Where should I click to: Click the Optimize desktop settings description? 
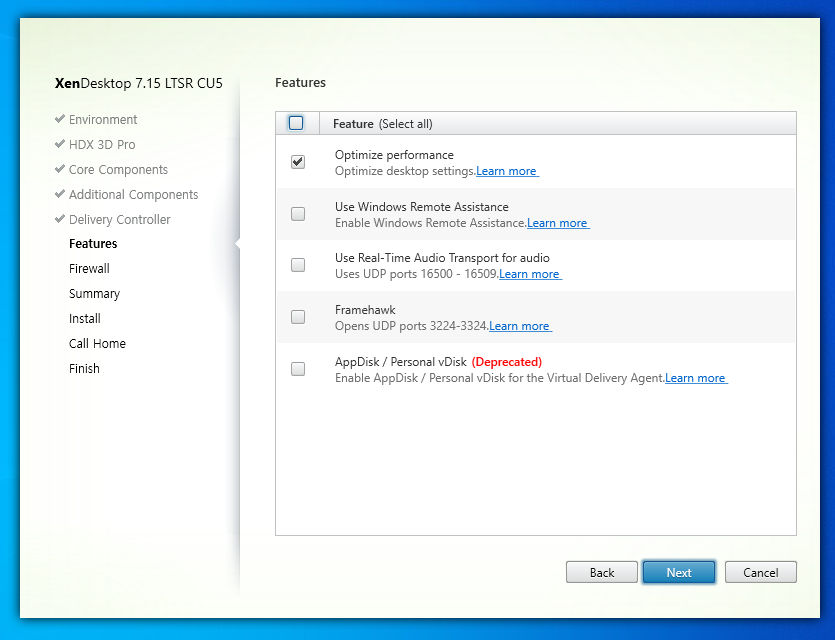(x=405, y=171)
